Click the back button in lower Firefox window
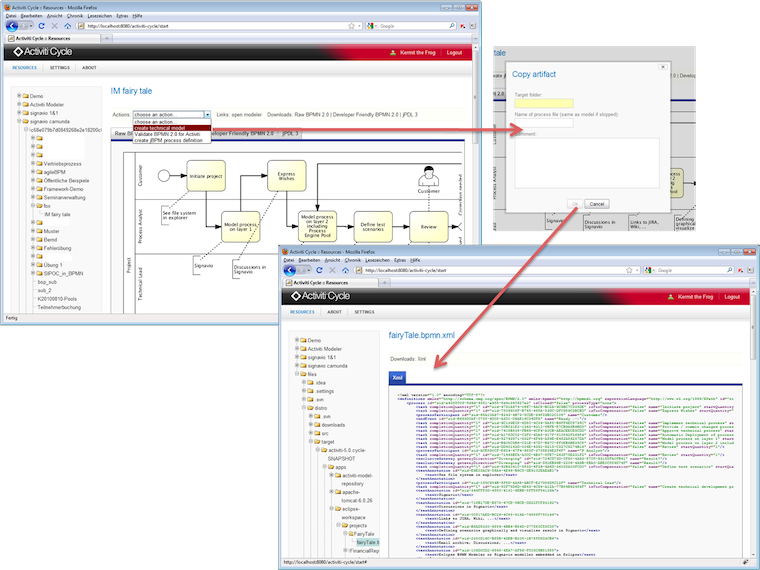The image size is (760, 570). 289,270
